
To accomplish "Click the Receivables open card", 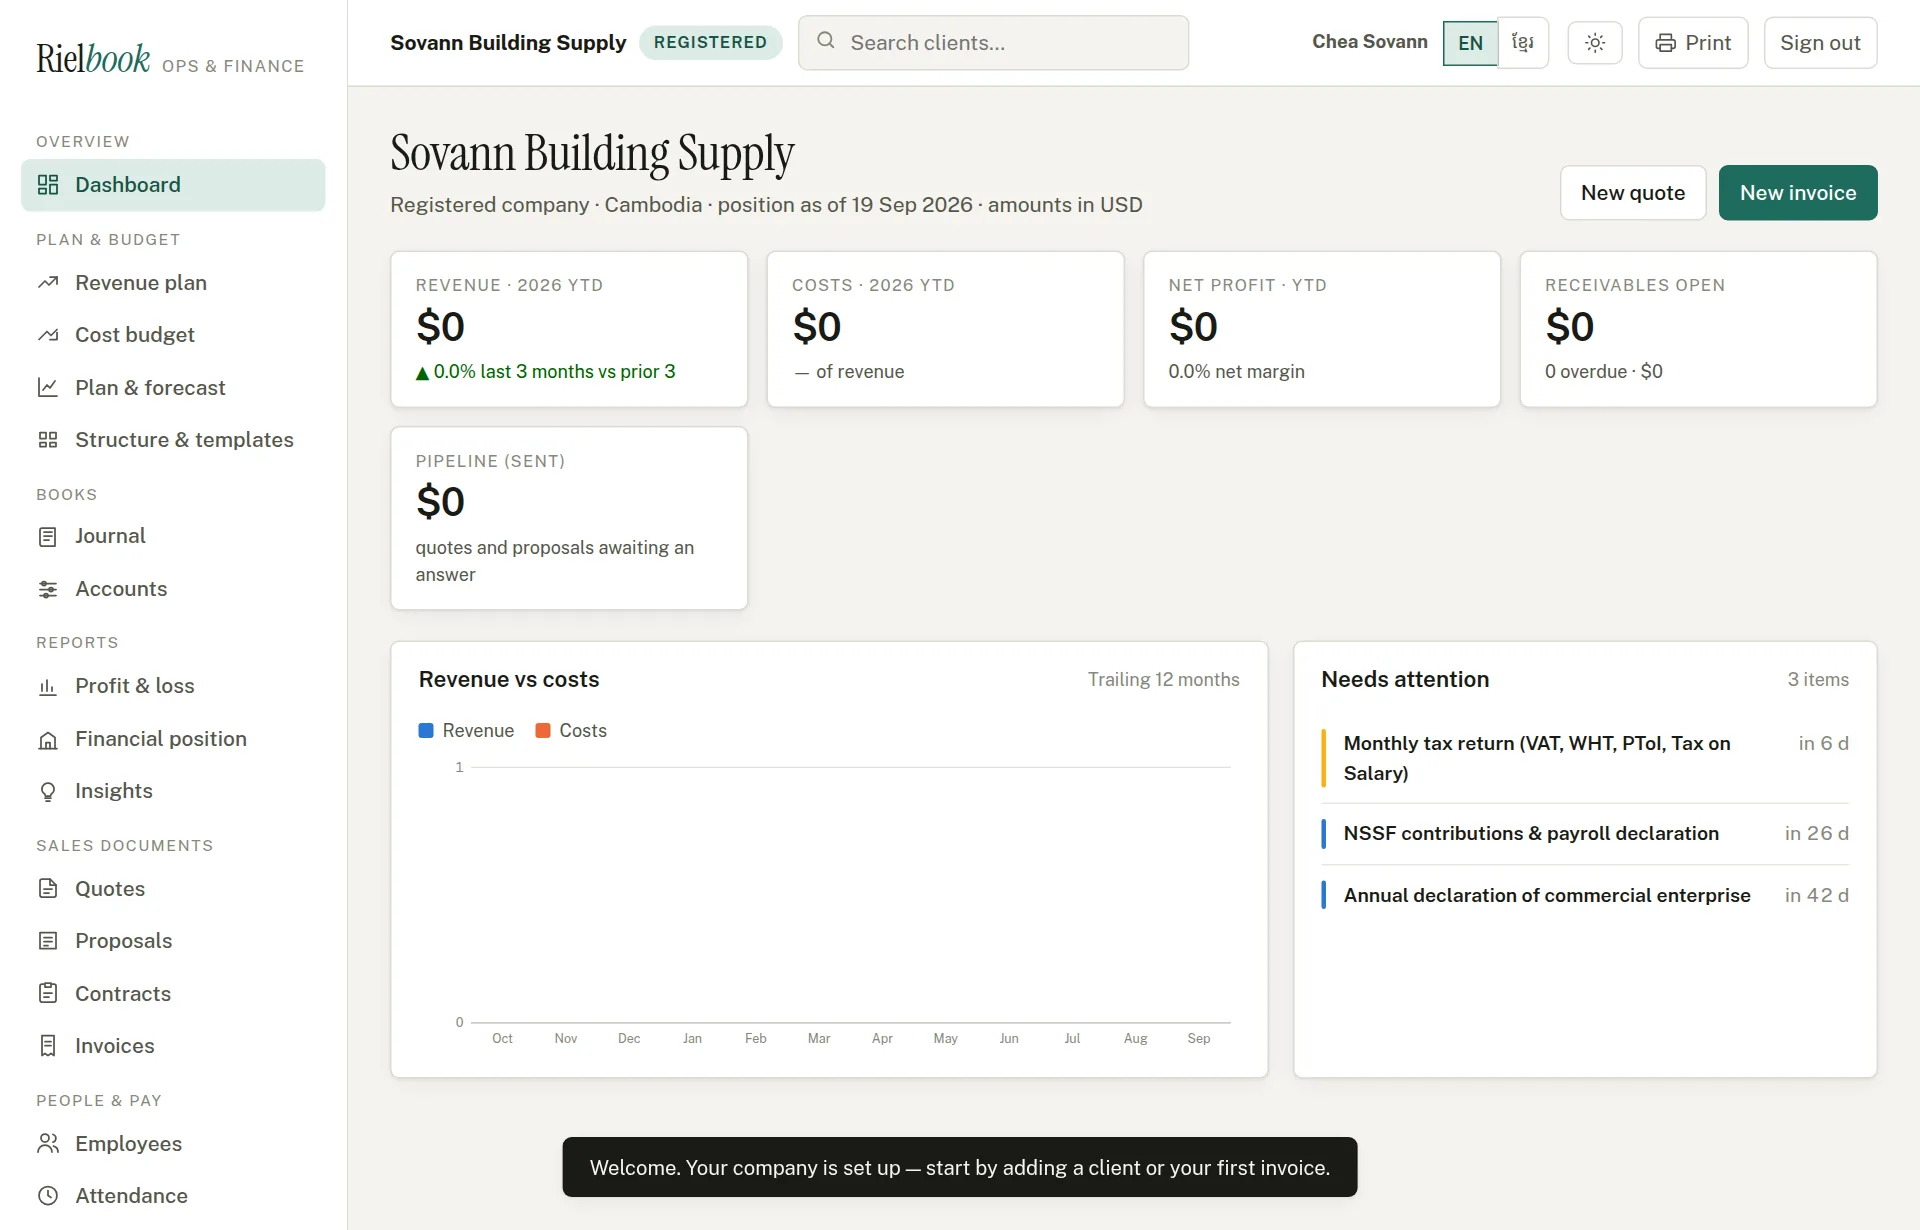I will point(1698,329).
